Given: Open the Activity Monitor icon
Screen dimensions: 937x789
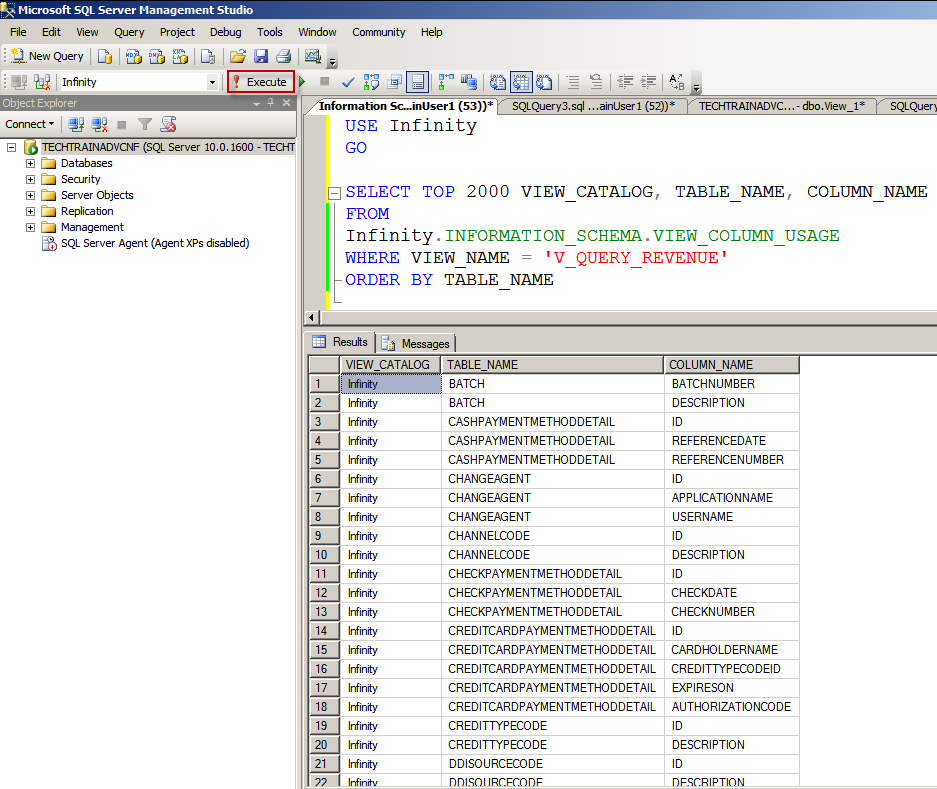Looking at the screenshot, I should (x=313, y=56).
